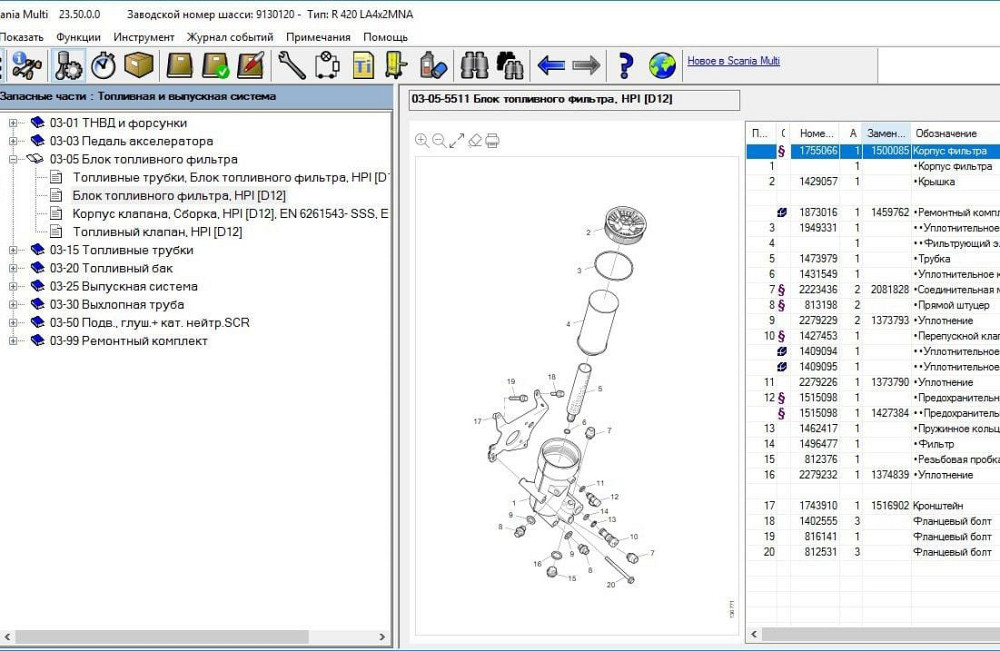Open help with the question mark icon
Screen dimensions: 1000x651
(x=626, y=66)
